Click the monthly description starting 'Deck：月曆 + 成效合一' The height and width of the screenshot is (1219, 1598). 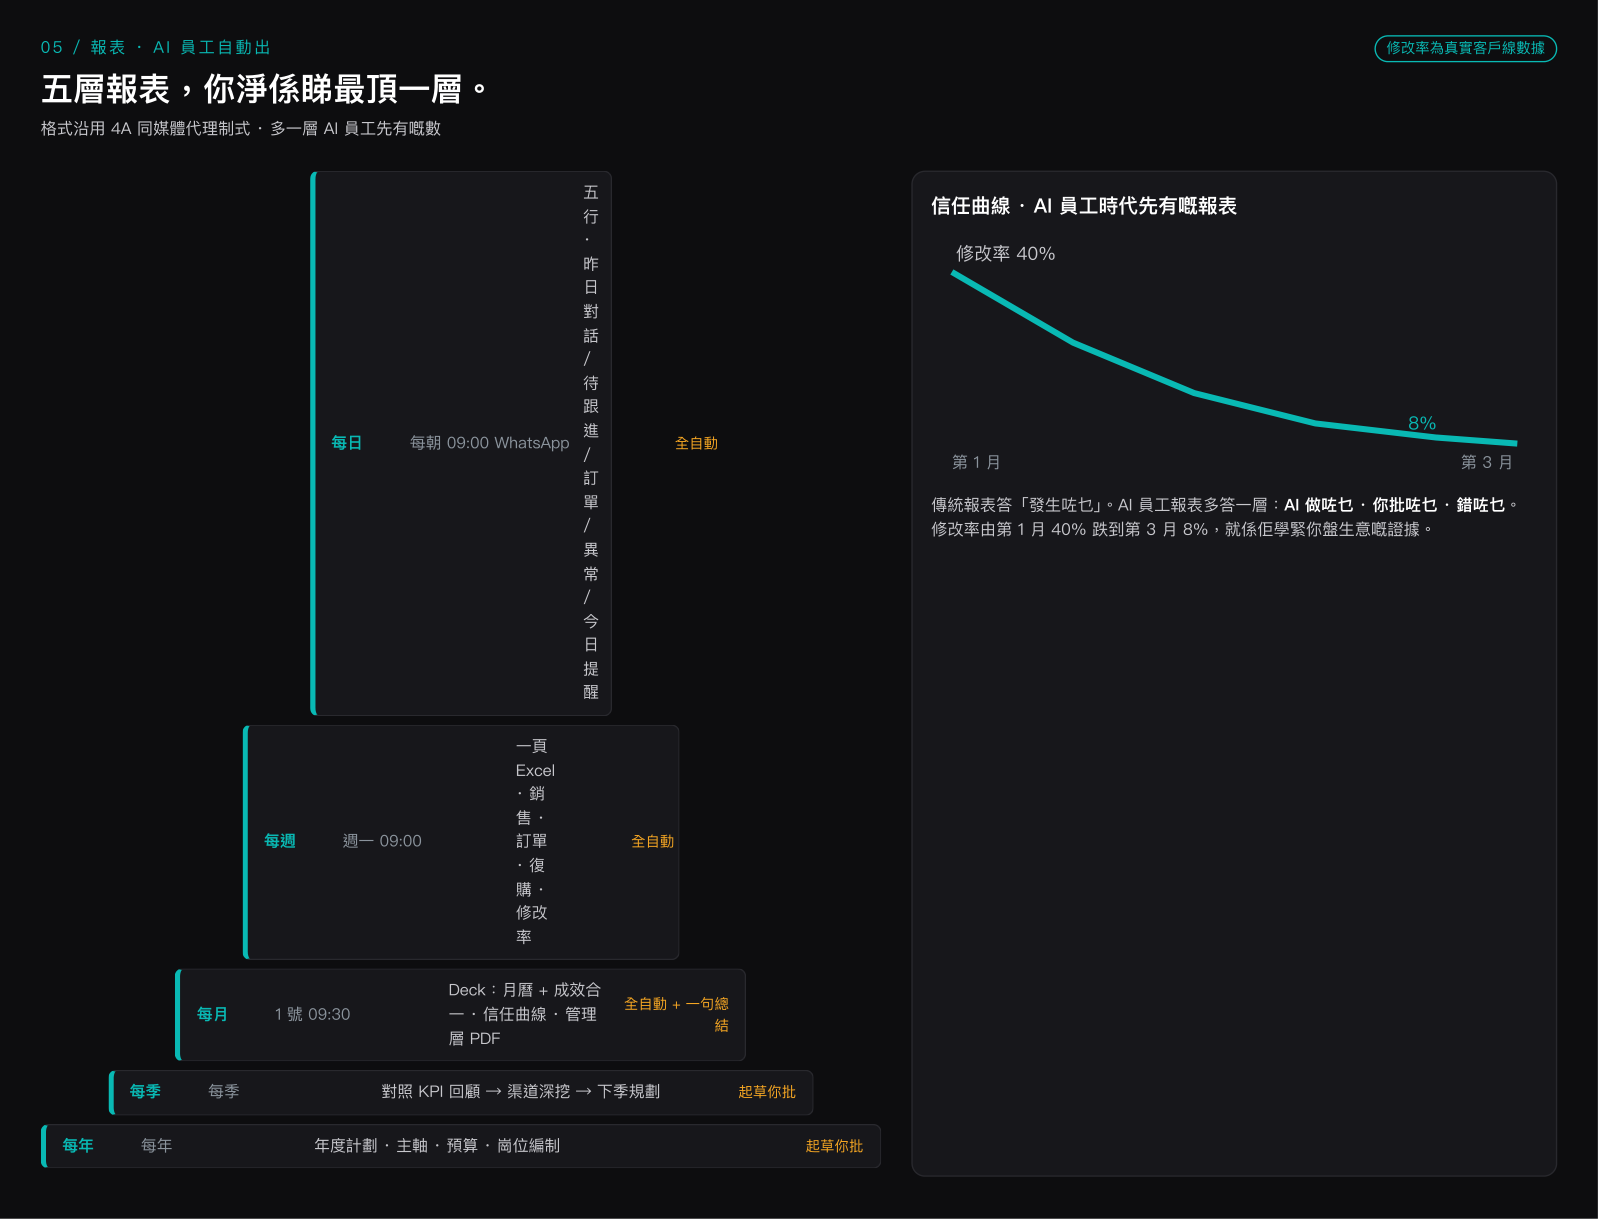tap(525, 1014)
